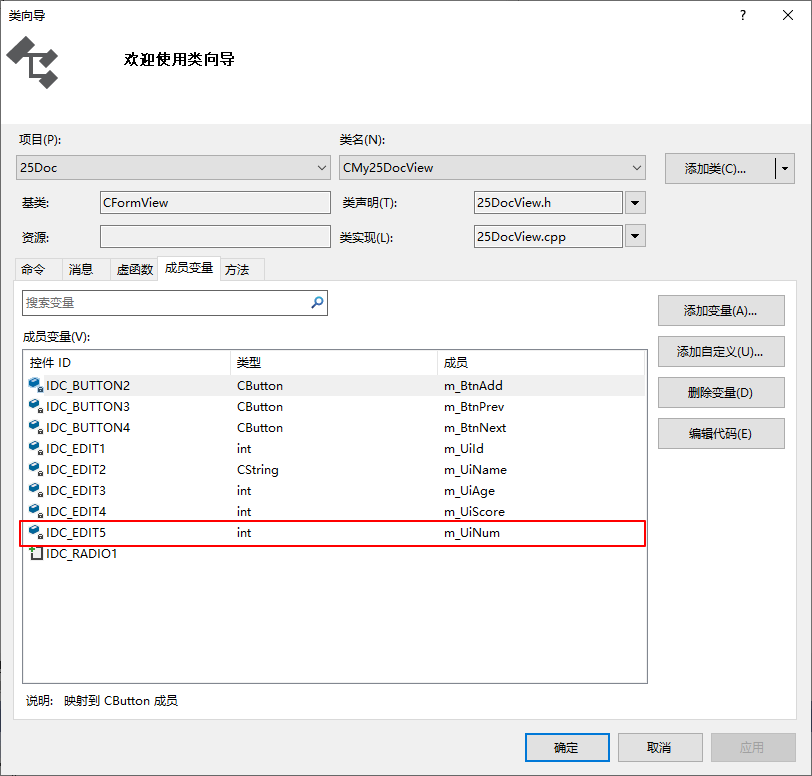
Task: Open the 方法 tab
Action: [240, 269]
